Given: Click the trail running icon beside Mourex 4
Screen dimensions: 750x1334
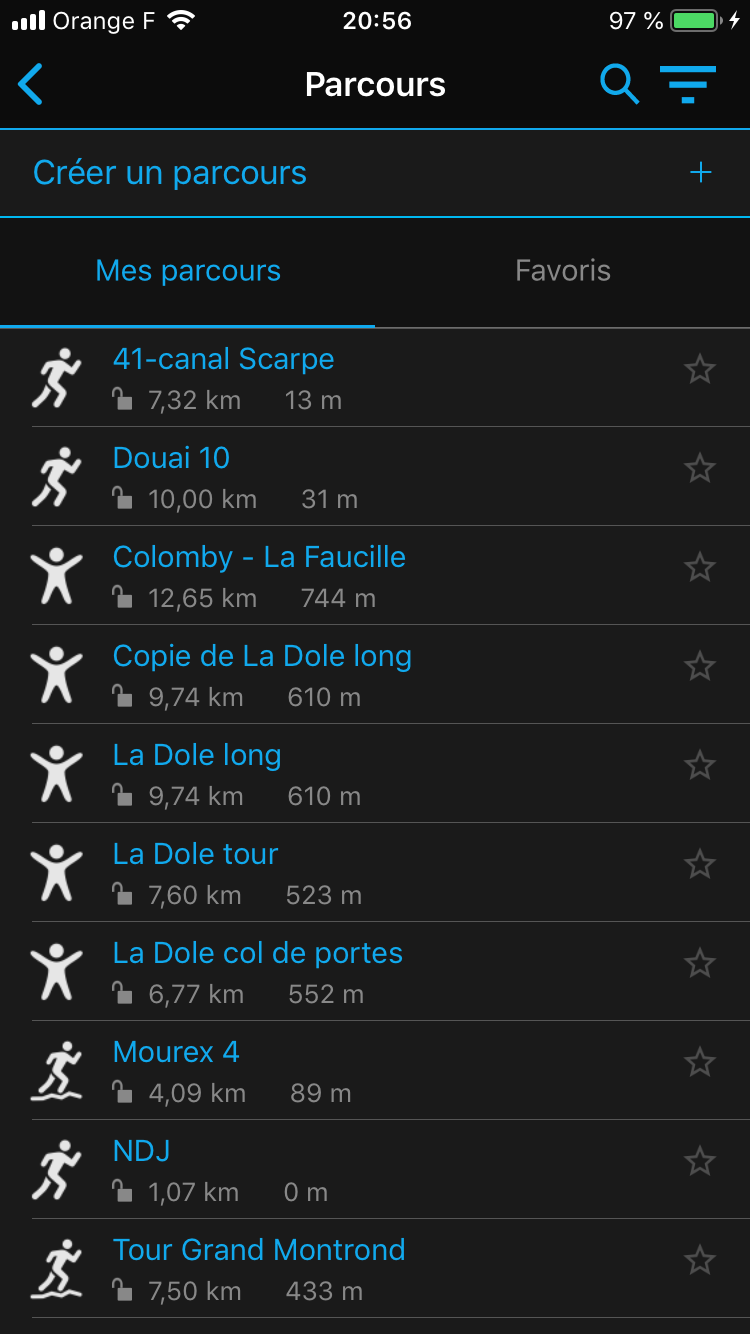Looking at the screenshot, I should pyautogui.click(x=56, y=1071).
